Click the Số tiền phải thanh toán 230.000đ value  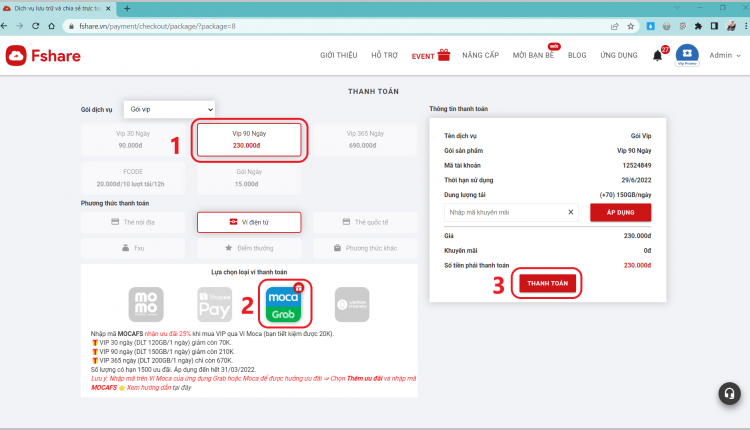click(x=637, y=265)
